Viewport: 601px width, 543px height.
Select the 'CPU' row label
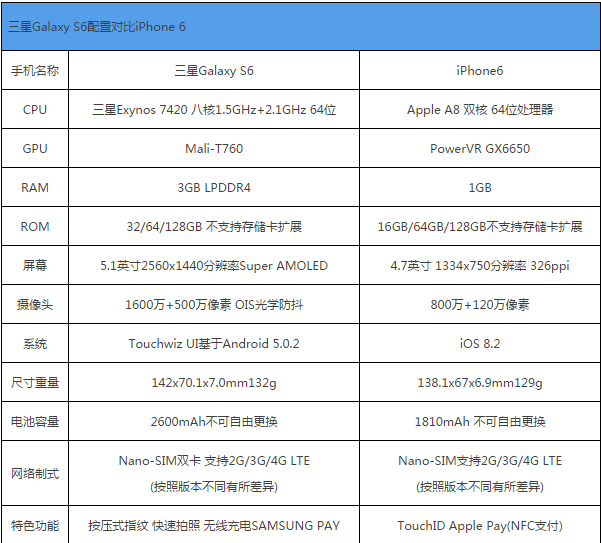tap(35, 110)
